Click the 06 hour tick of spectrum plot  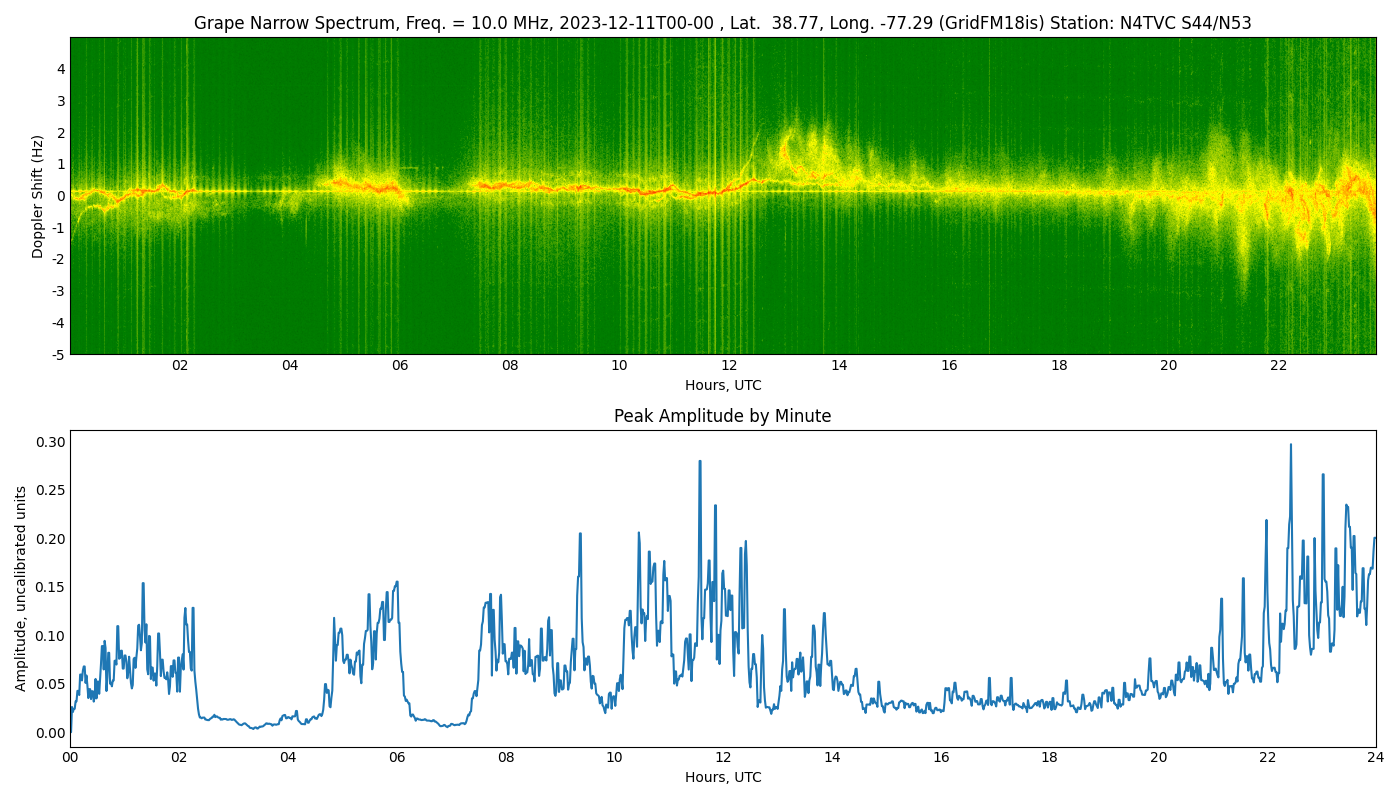[400, 365]
